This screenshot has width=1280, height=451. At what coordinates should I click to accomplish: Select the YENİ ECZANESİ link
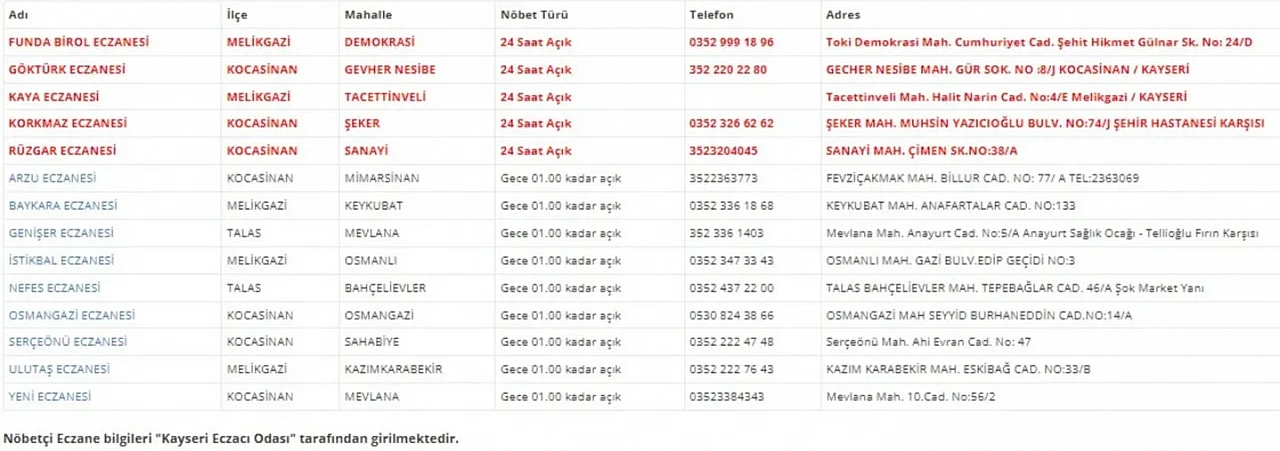click(x=49, y=397)
